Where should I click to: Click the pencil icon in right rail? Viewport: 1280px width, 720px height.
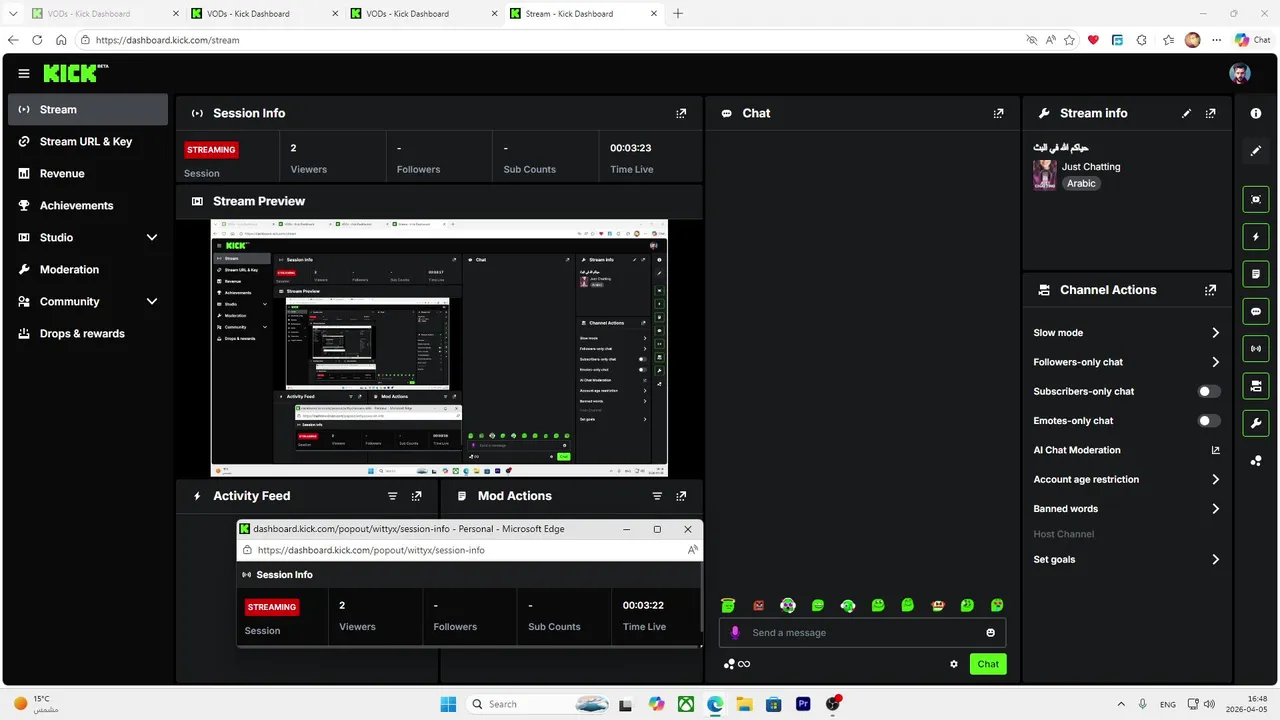pyautogui.click(x=1256, y=151)
